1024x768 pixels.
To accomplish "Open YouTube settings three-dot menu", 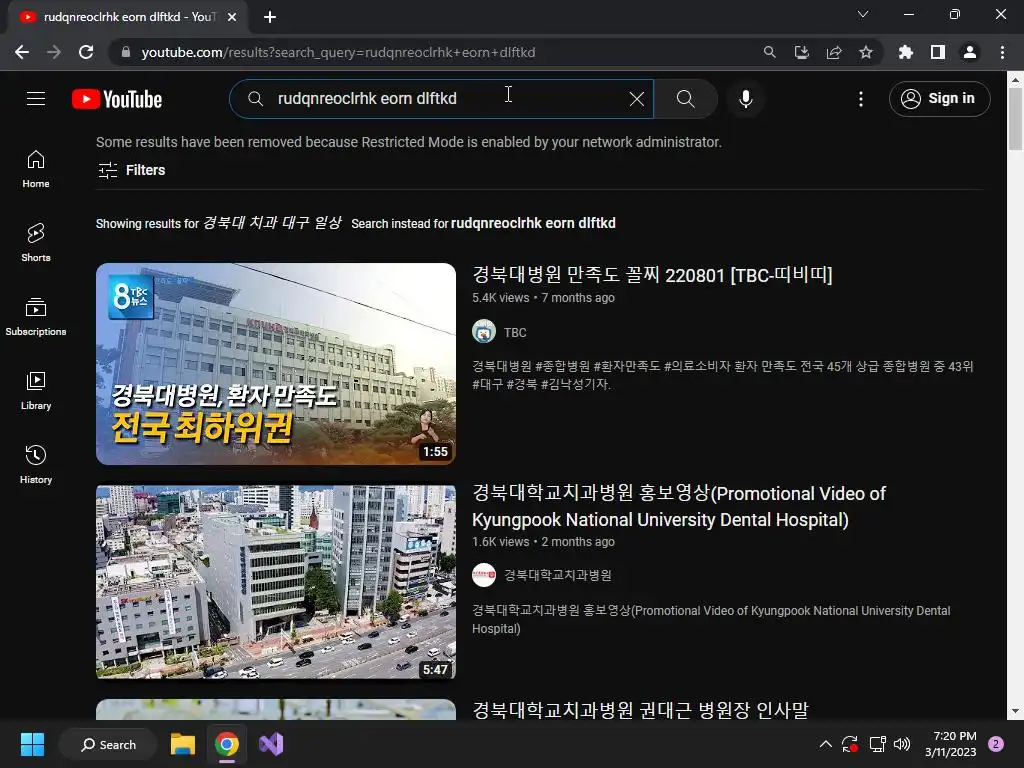I will [x=861, y=99].
